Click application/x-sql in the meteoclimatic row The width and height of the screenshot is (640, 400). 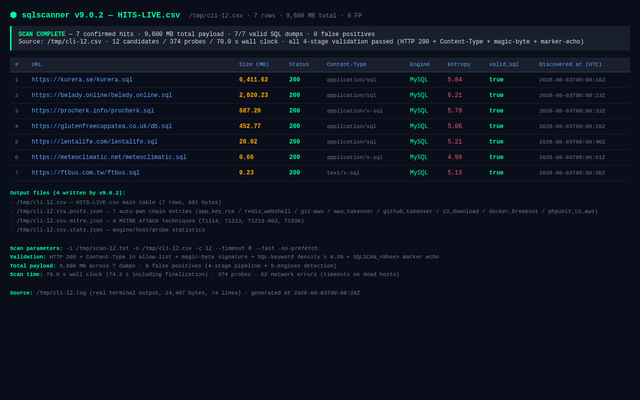pyautogui.click(x=354, y=157)
